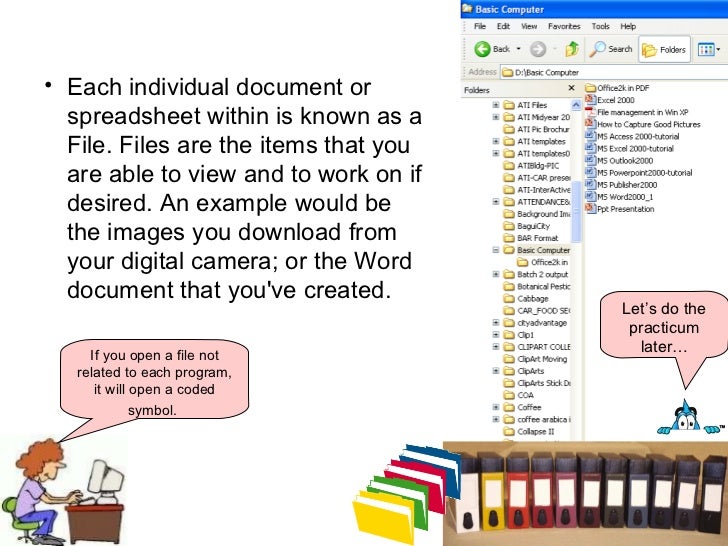
Task: Open the Back history dropdown arrow
Action: coord(519,49)
